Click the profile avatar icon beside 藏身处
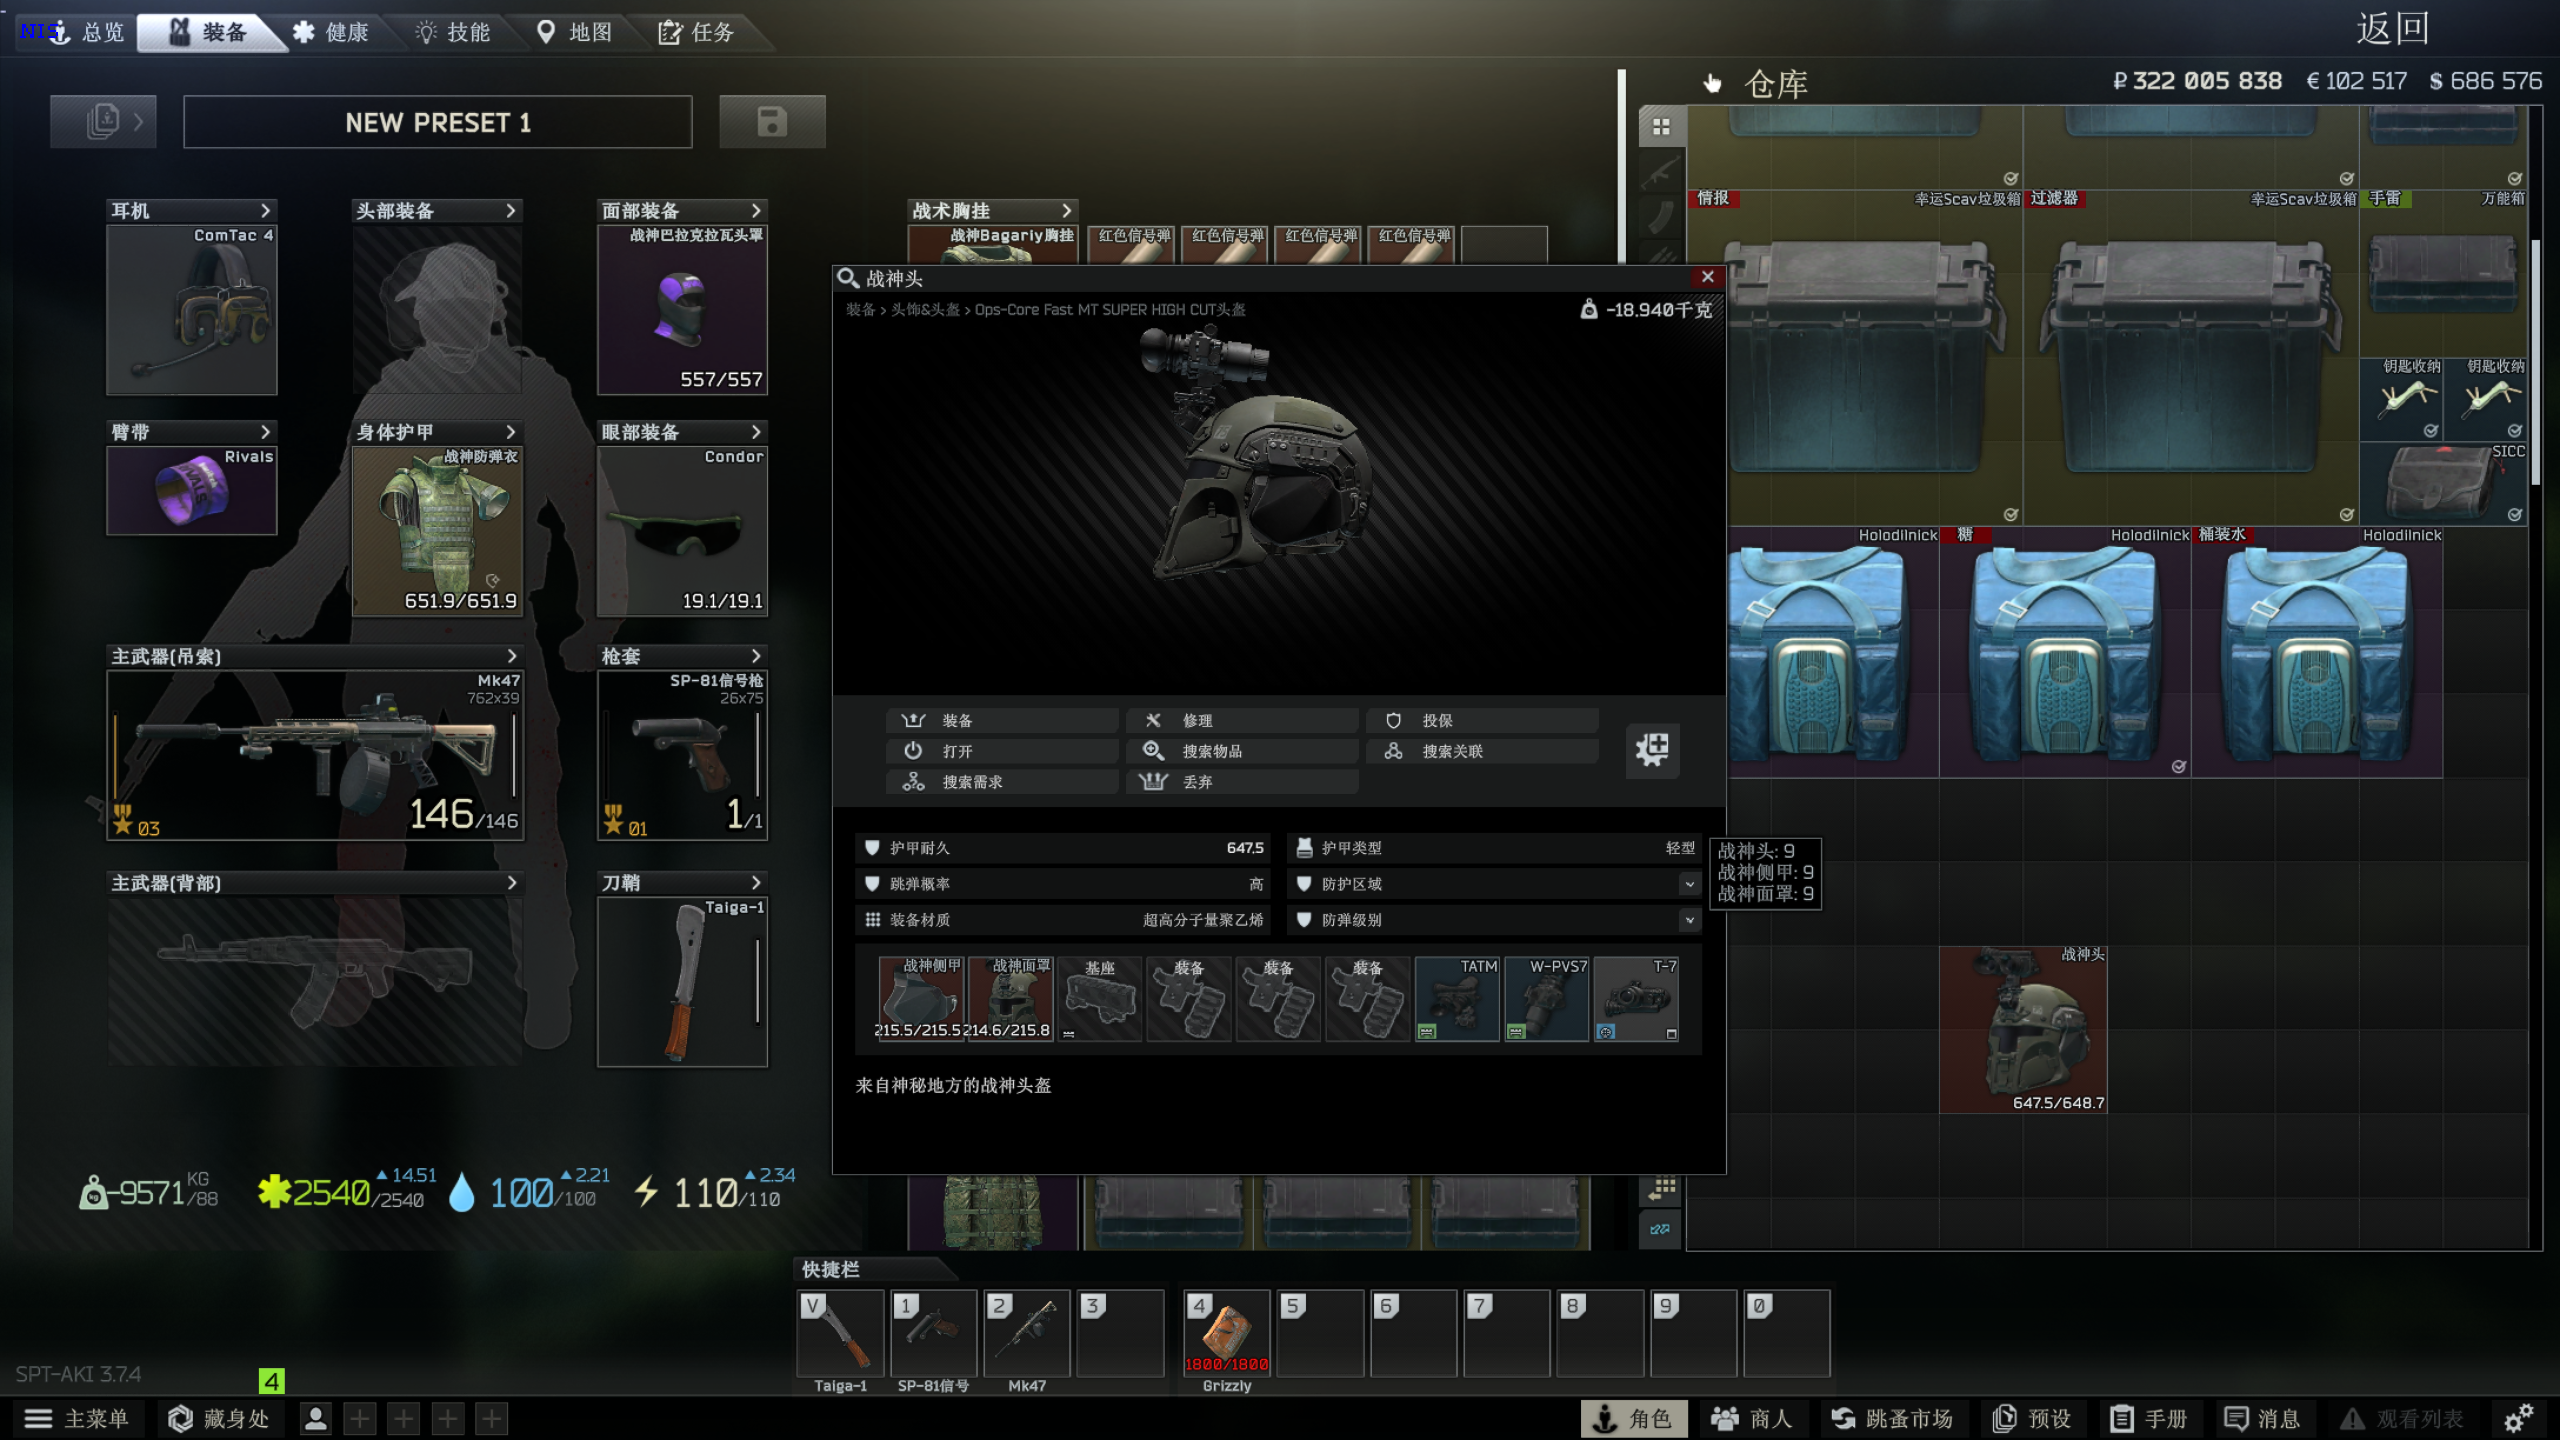2560x1440 pixels. tap(315, 1418)
